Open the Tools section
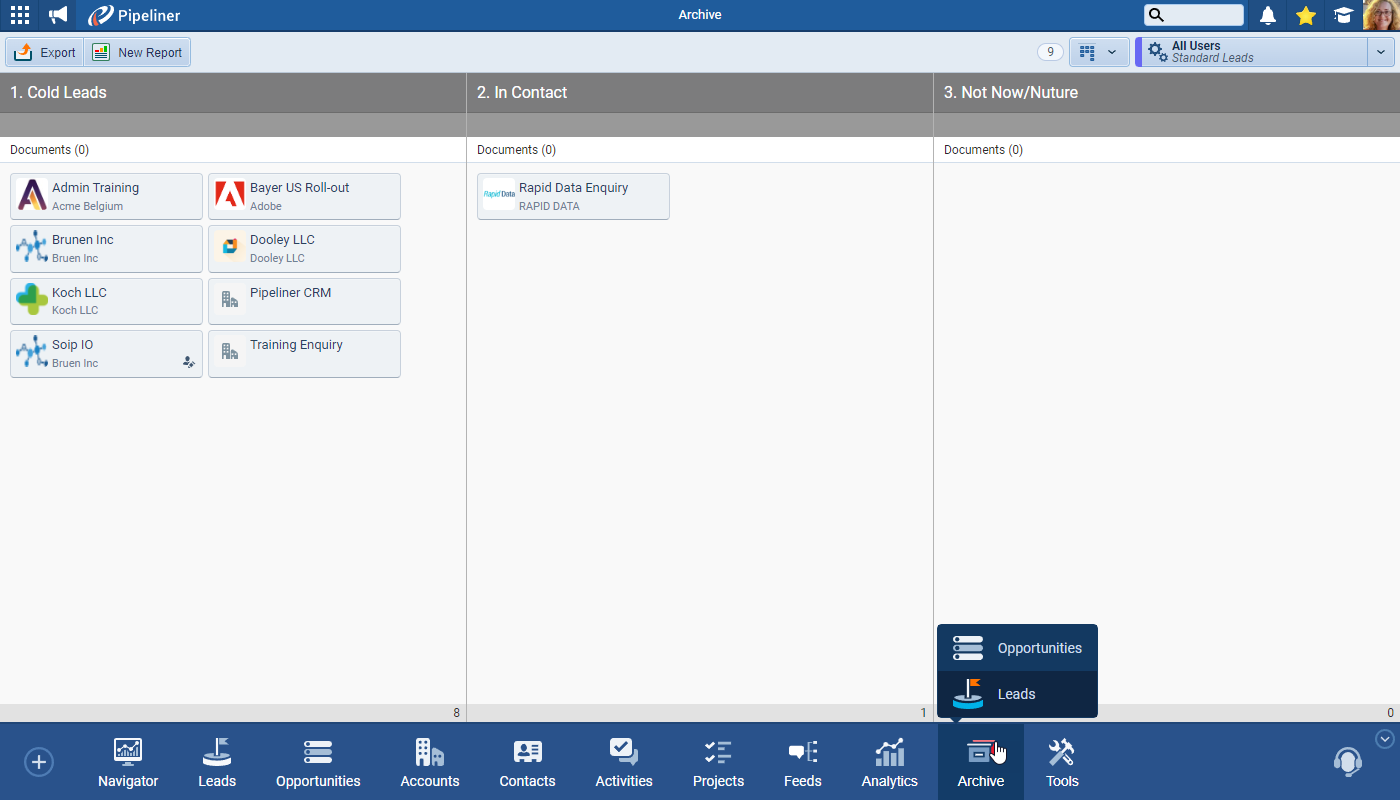1400x800 pixels. click(1062, 763)
